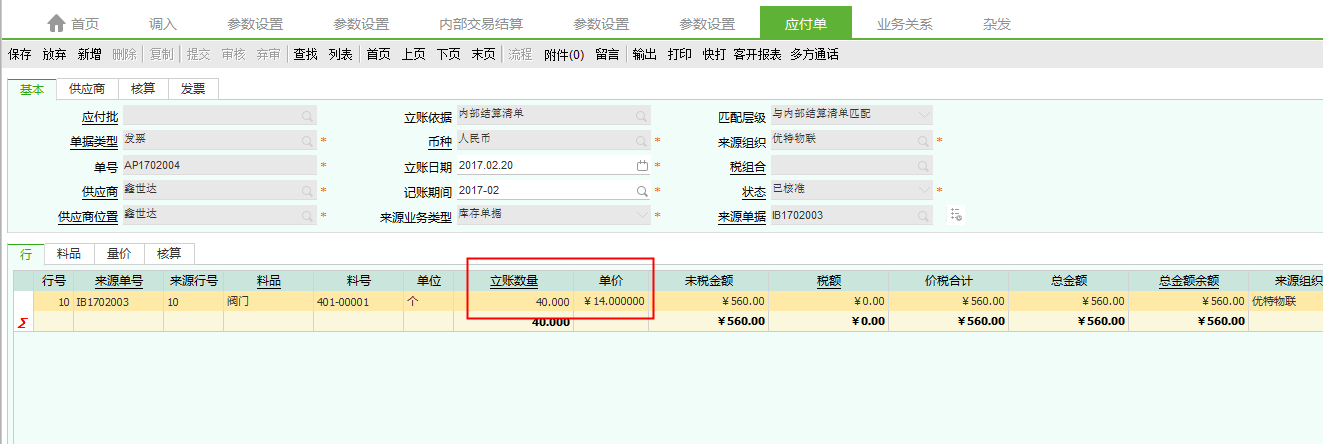
Task: Expand the 匹配层级 dropdown
Action: point(923,116)
